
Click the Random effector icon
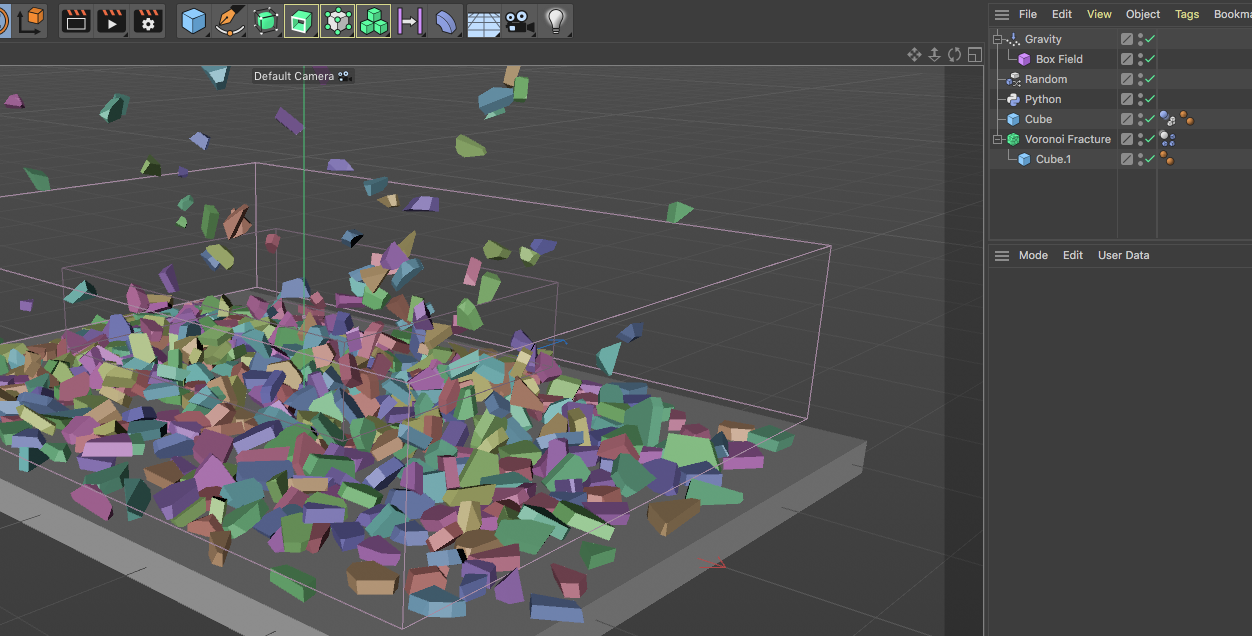[1013, 79]
